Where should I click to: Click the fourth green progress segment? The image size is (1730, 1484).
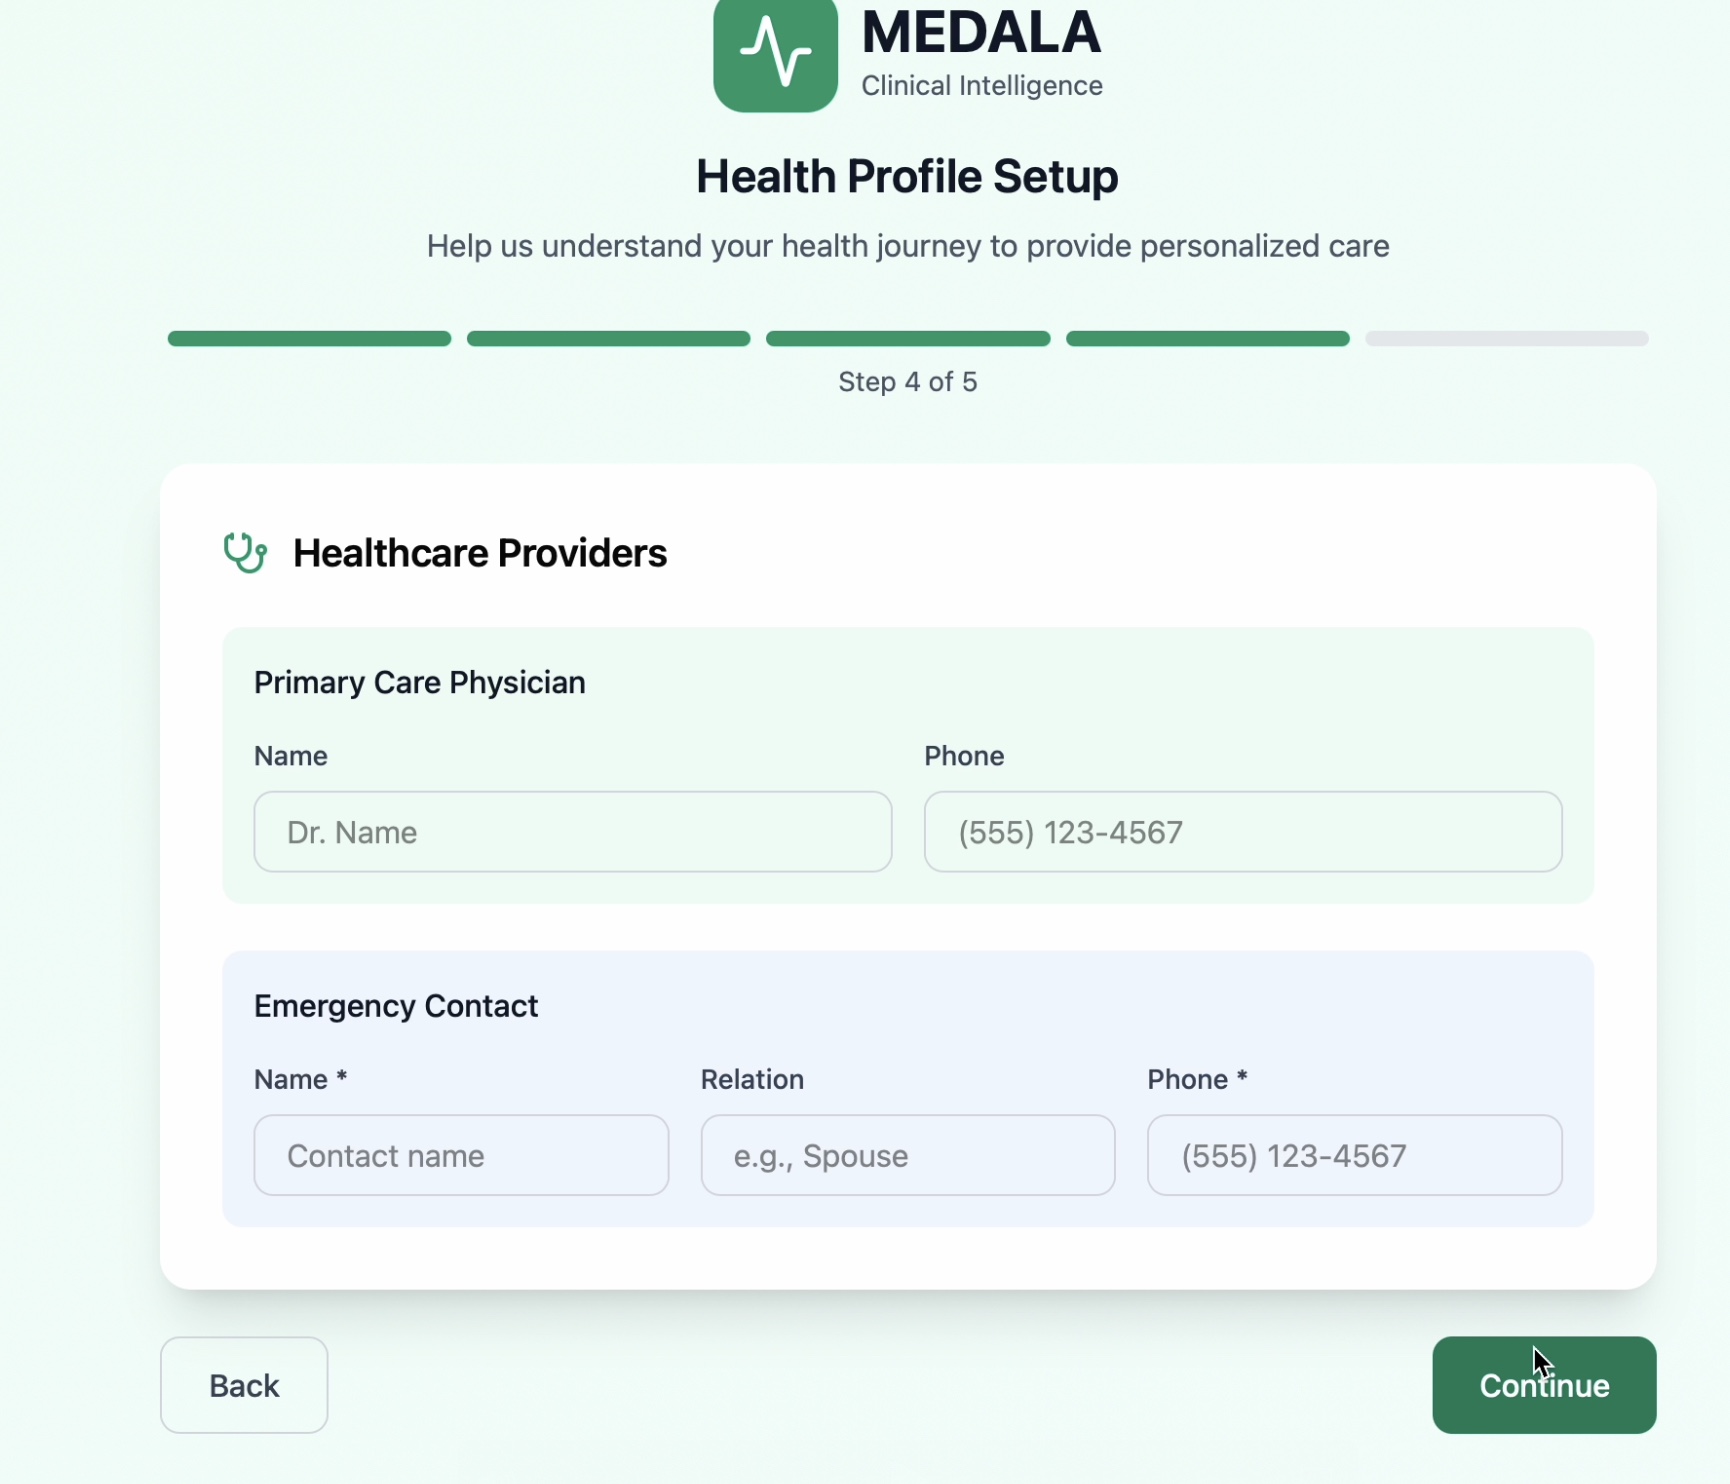[x=1208, y=339]
